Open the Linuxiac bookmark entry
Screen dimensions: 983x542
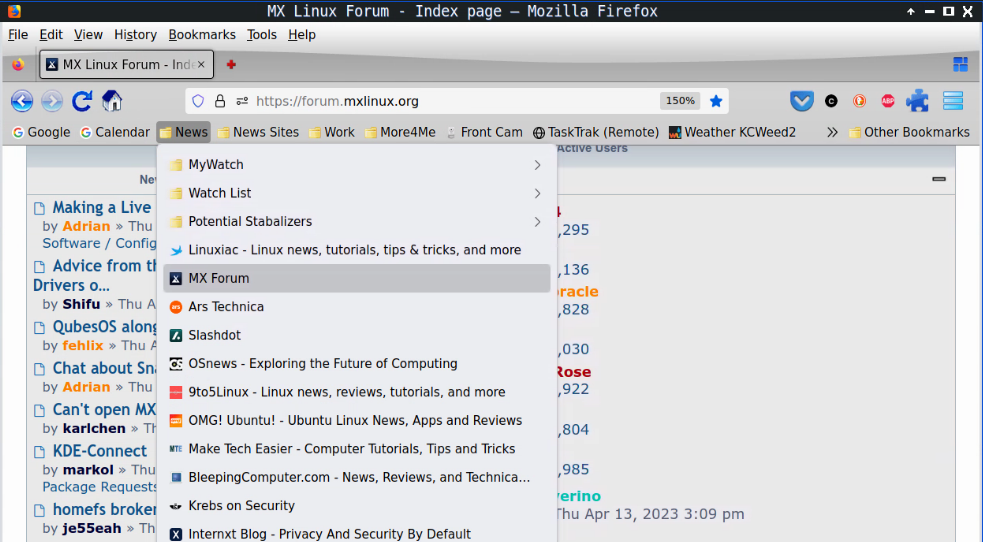[357, 250]
